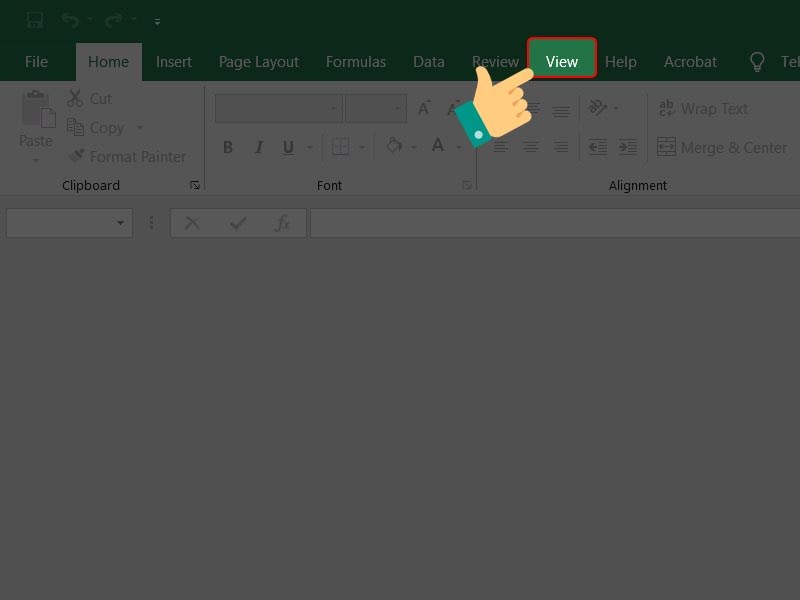Expand the Paste options arrow
800x600 pixels.
point(36,161)
